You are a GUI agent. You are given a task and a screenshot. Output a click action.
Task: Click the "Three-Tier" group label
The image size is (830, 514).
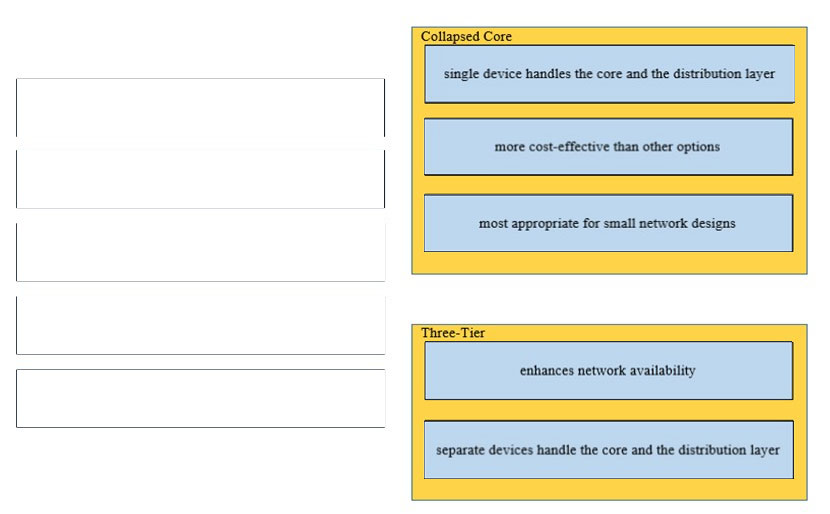click(453, 332)
